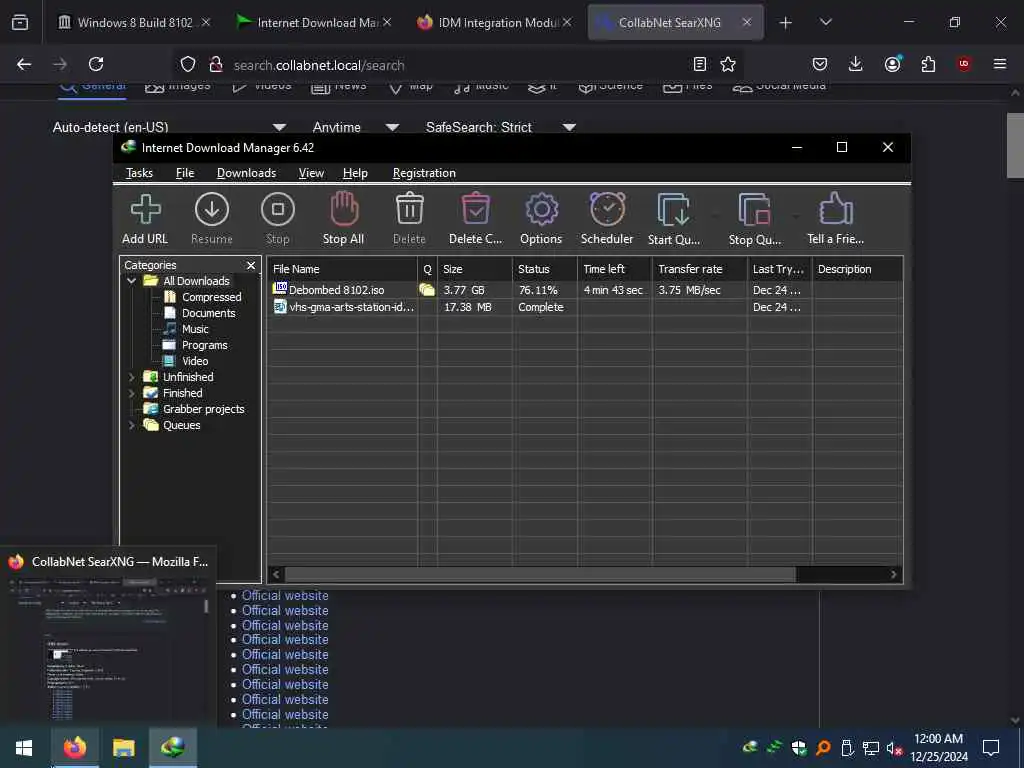
Task: Bookmark this page with the star
Action: (728, 64)
